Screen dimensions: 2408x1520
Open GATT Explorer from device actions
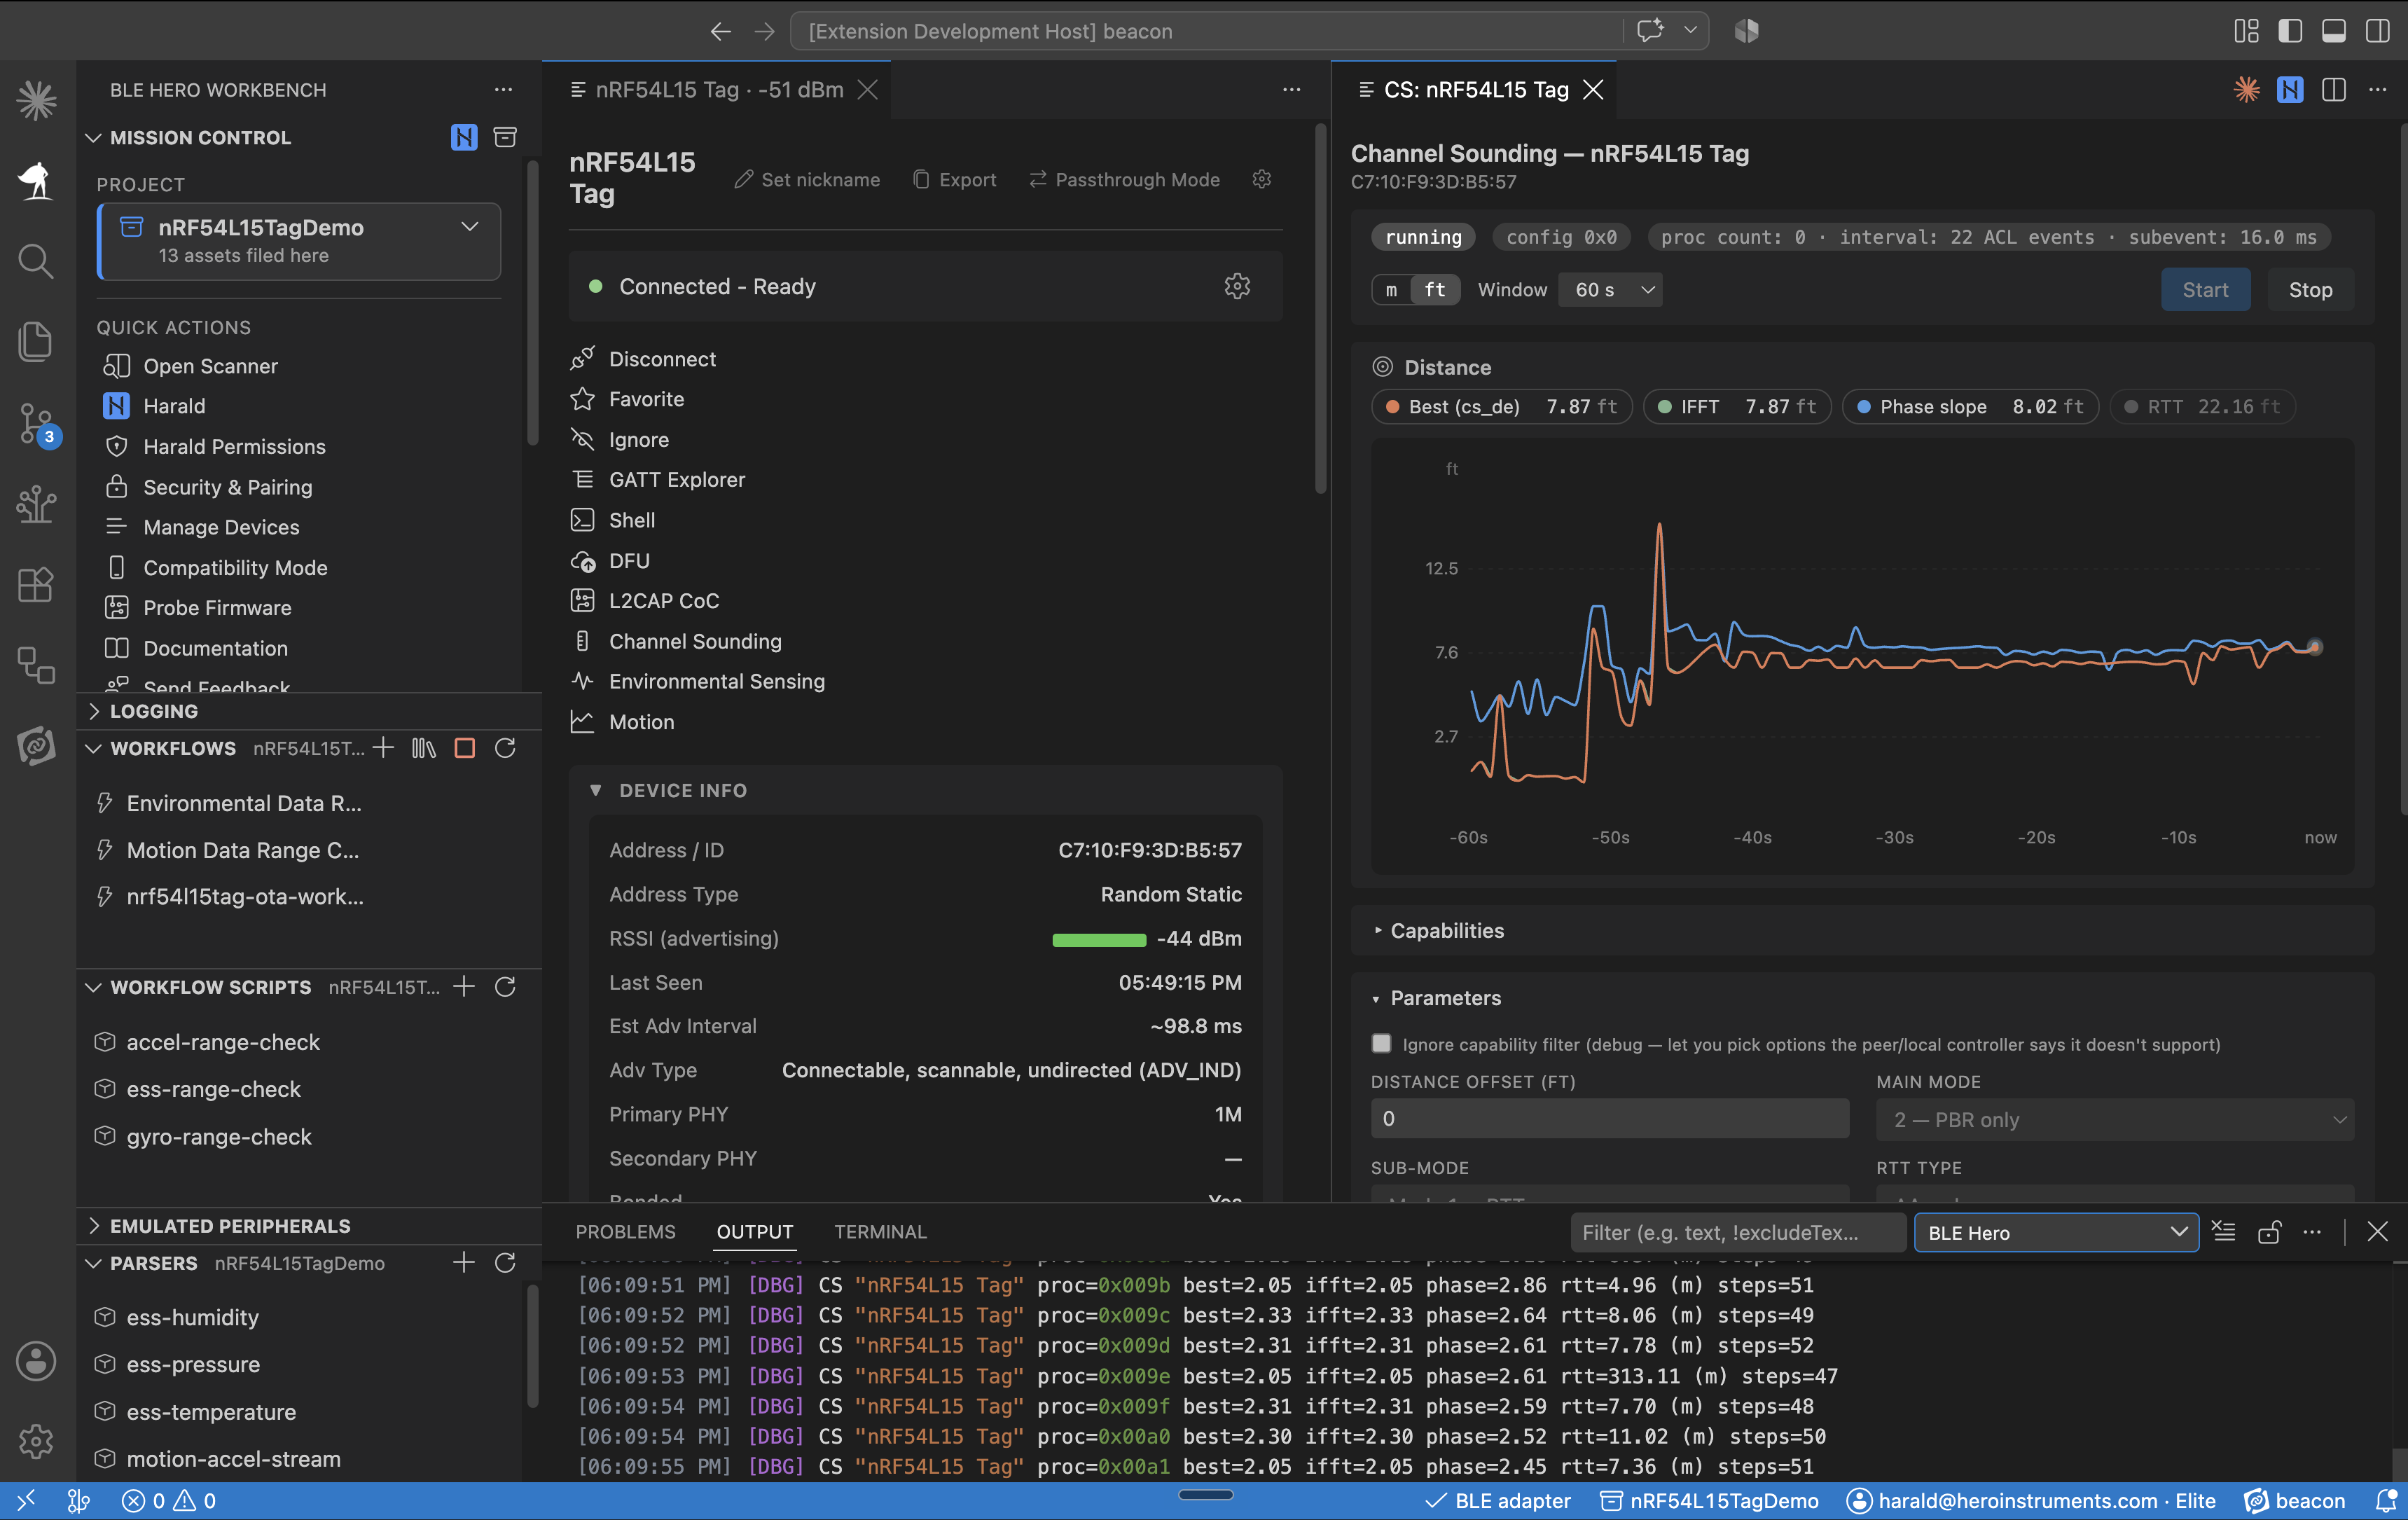(677, 480)
